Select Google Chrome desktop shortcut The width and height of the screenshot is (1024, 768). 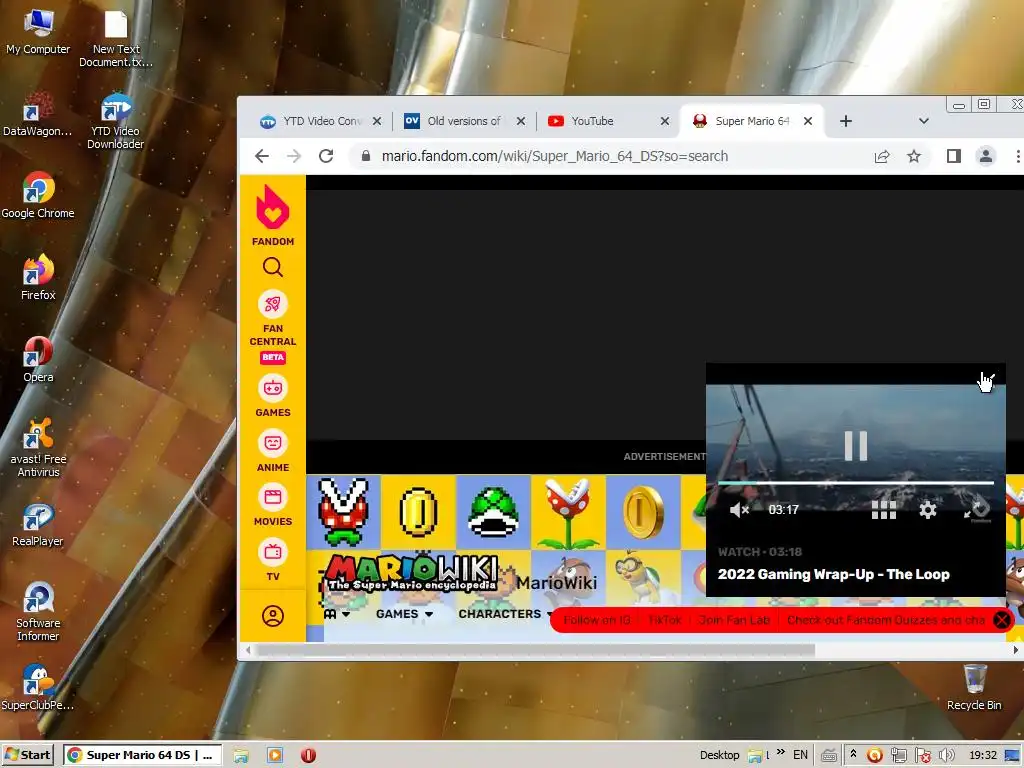point(38,195)
